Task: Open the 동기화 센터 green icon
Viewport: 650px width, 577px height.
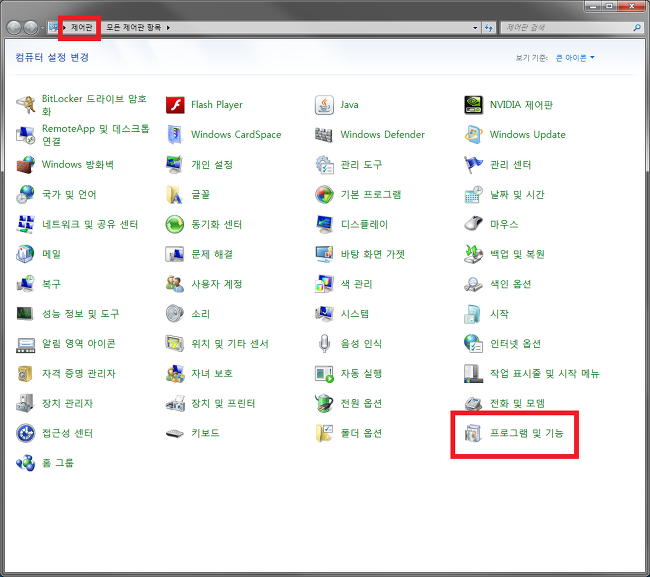Action: coord(175,224)
